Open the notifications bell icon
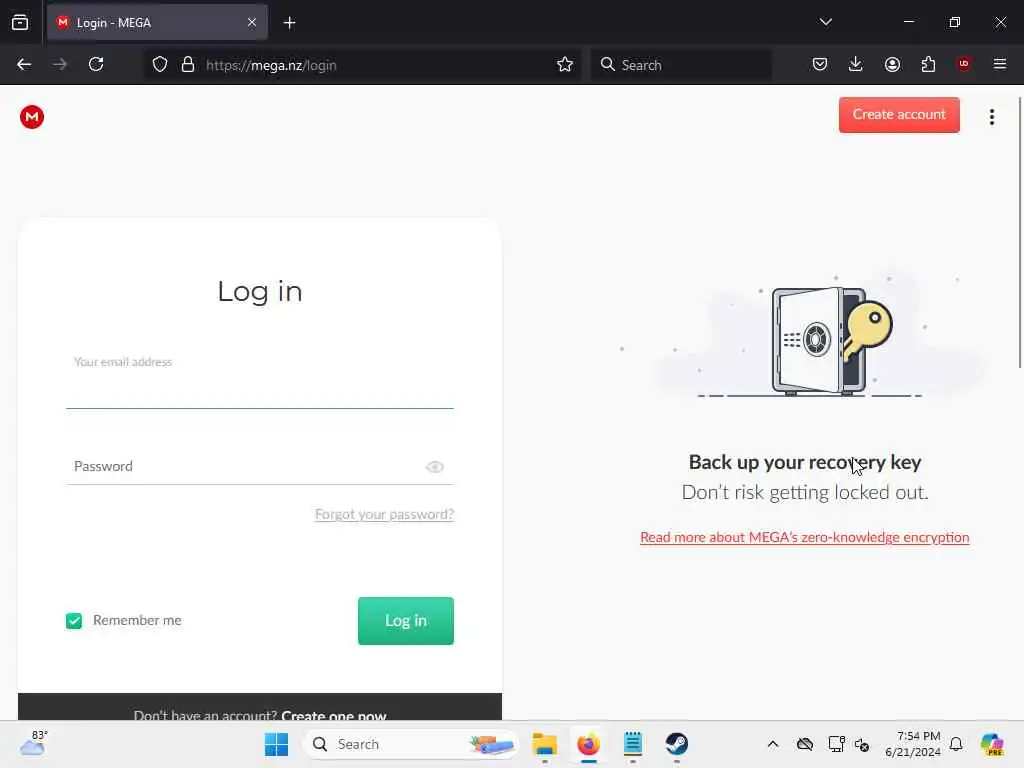Screen dimensions: 1024x768 pos(956,744)
